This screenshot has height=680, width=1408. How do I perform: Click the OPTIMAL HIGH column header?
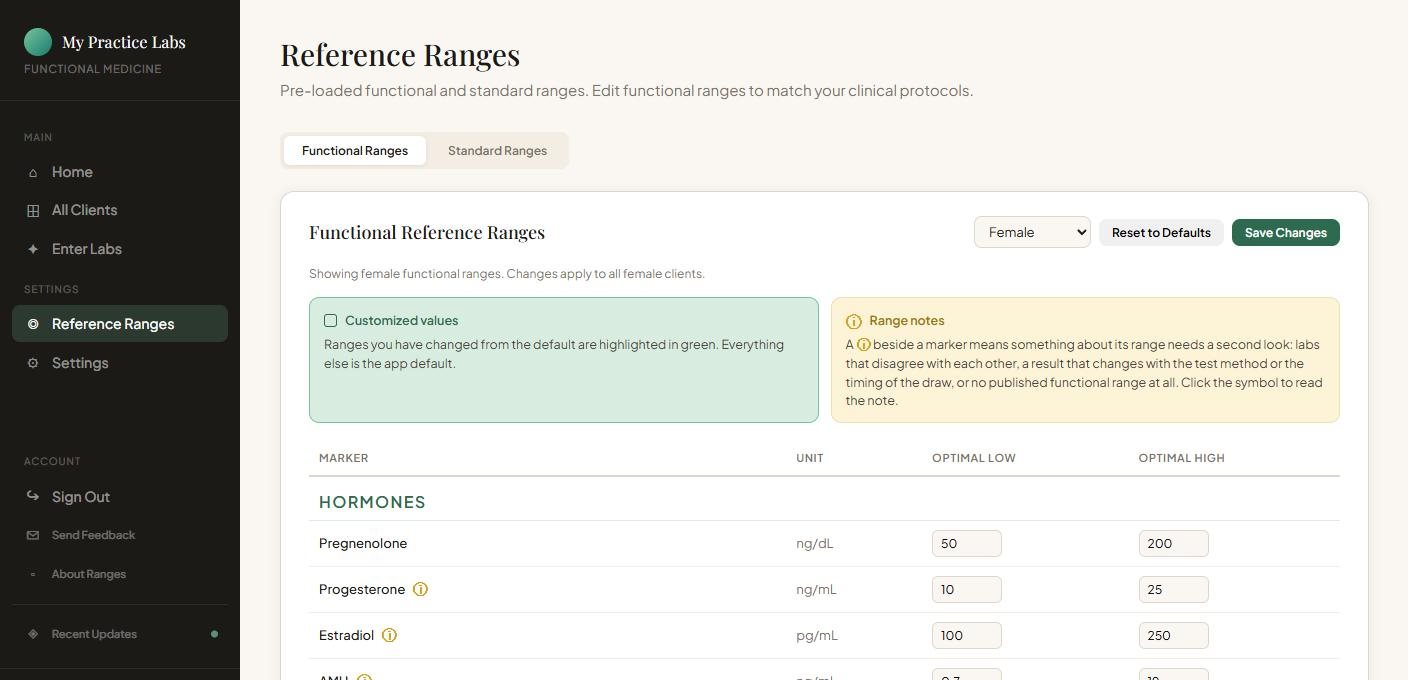pyautogui.click(x=1181, y=458)
